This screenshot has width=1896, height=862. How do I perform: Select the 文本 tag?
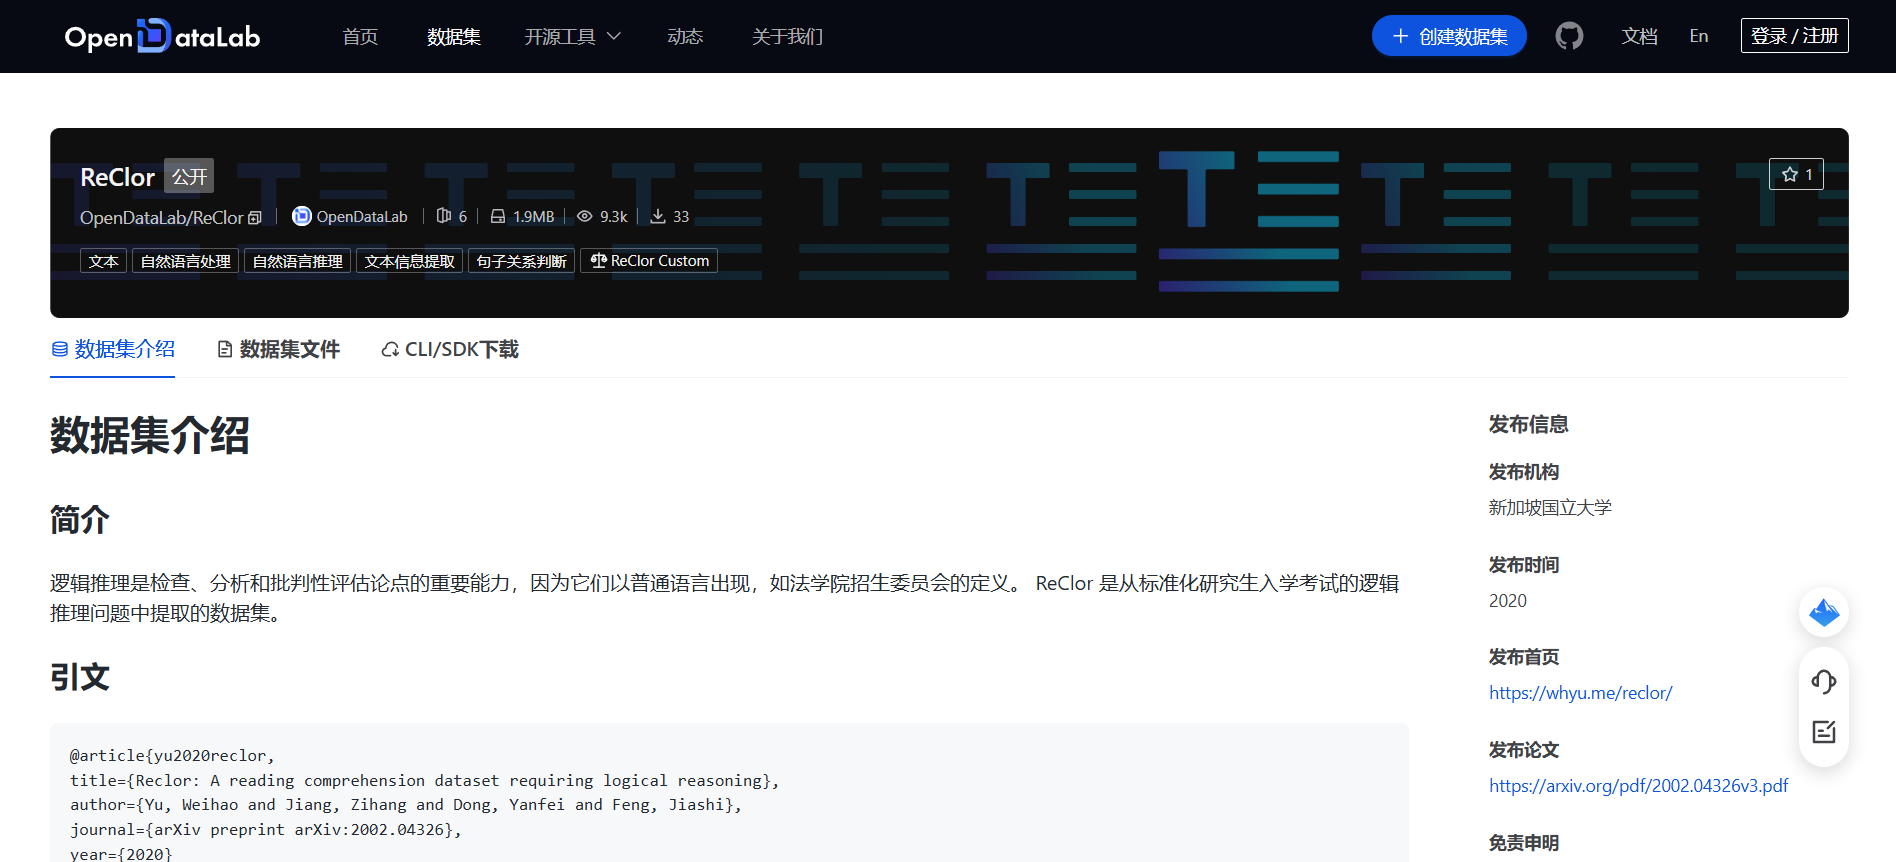103,261
